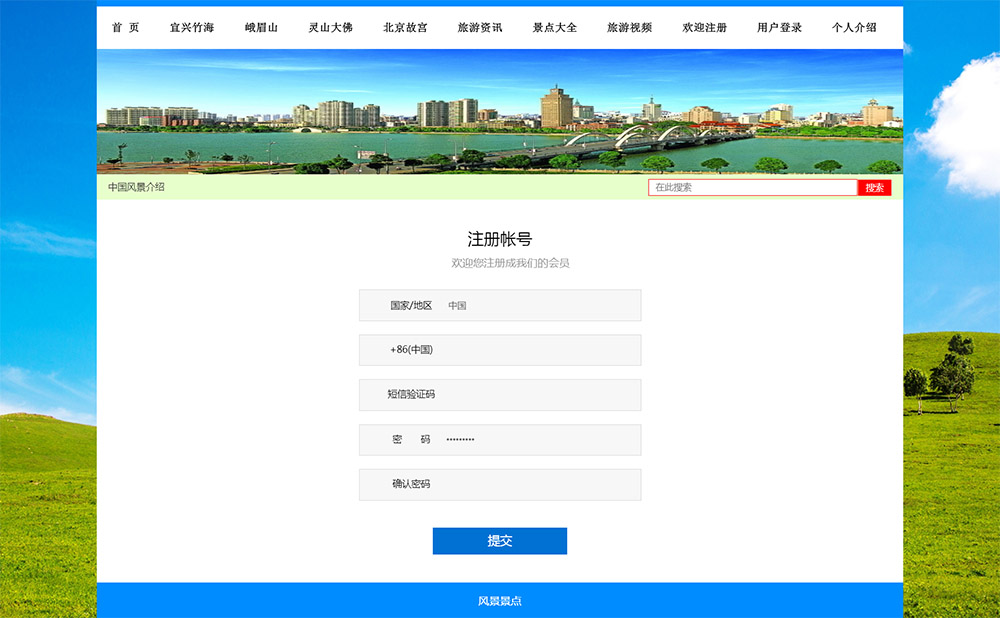Select 灵山大佛 in navigation bar
1000x618 pixels.
pyautogui.click(x=330, y=27)
